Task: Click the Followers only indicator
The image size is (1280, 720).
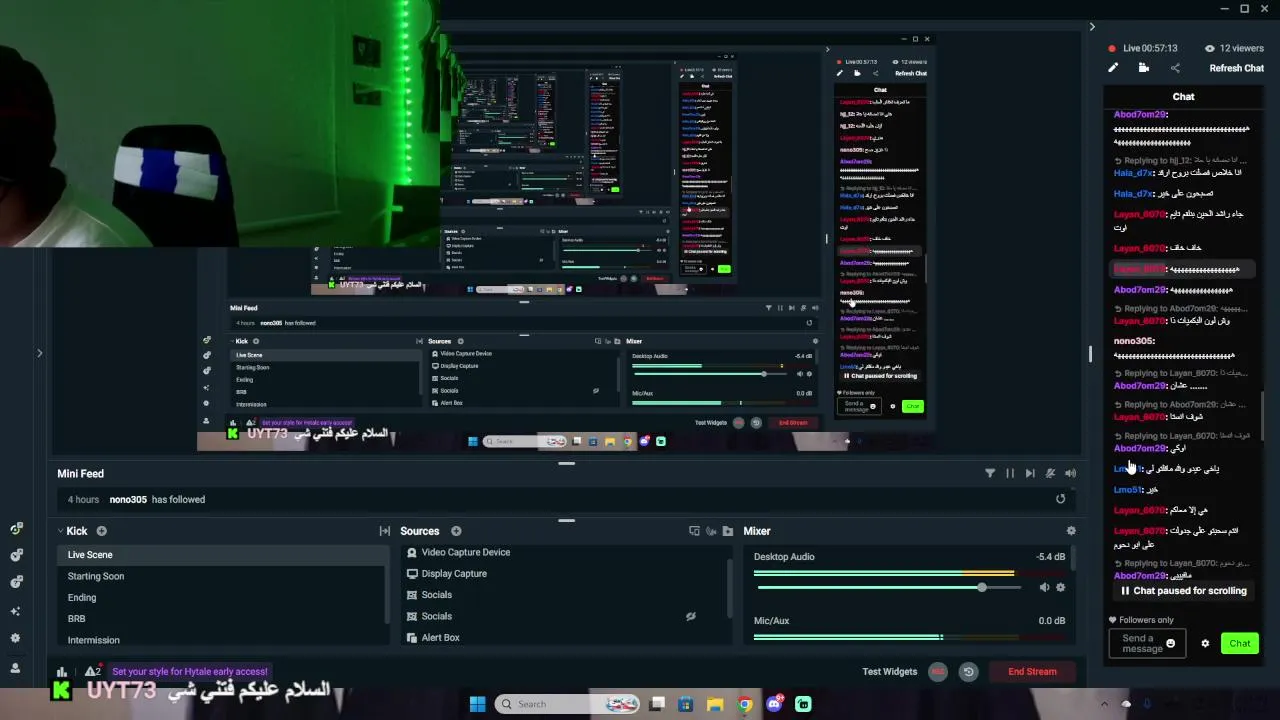Action: 1140,620
